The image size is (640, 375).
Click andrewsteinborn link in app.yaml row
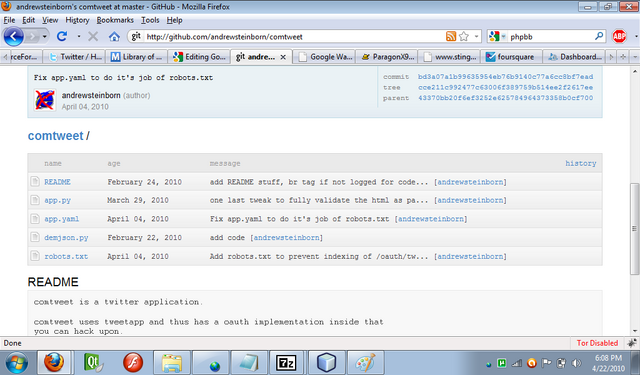tap(431, 219)
